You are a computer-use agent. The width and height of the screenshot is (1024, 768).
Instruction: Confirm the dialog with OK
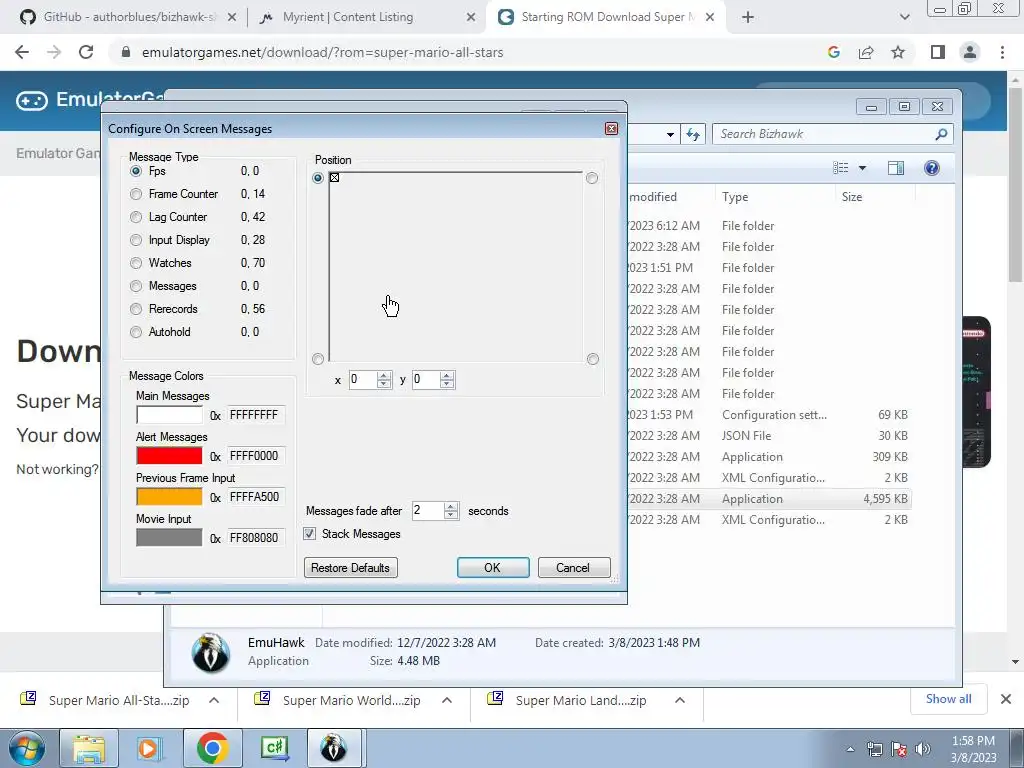[493, 568]
